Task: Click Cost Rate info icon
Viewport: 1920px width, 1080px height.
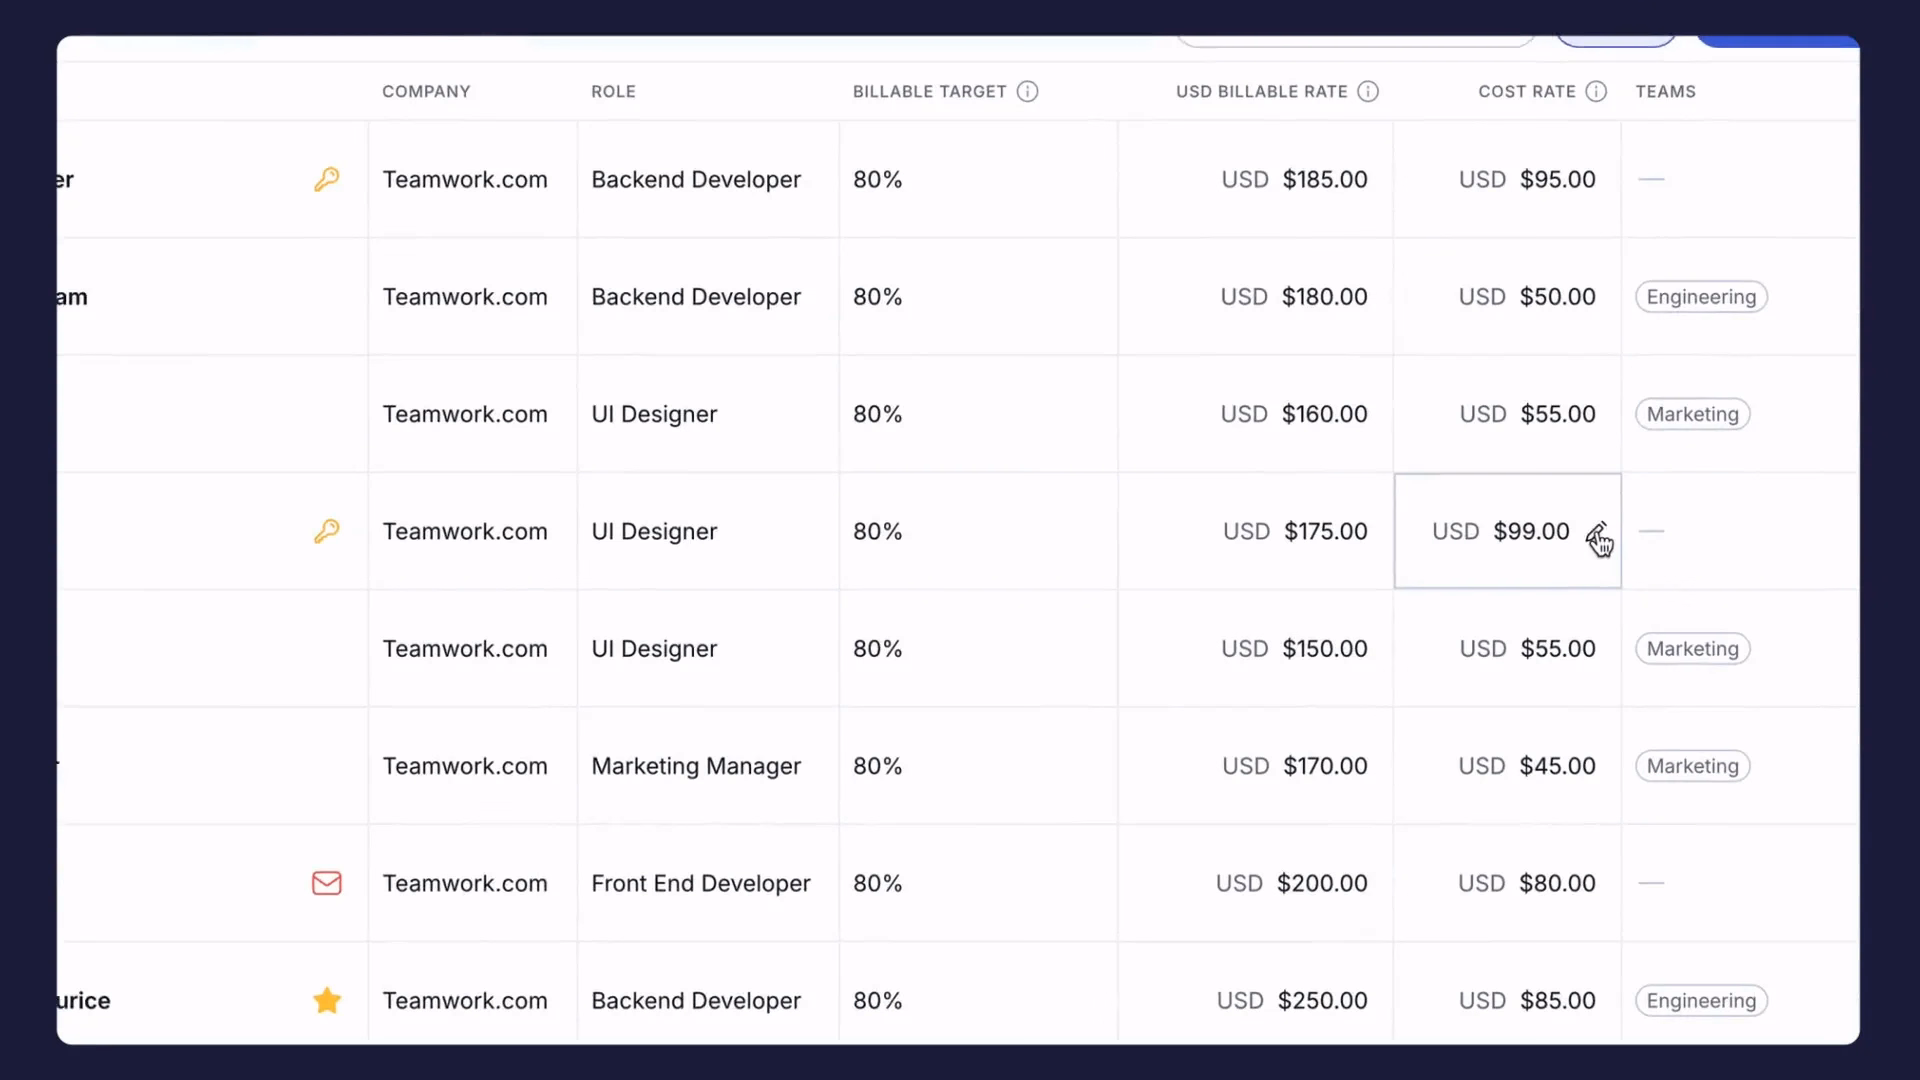Action: (x=1596, y=92)
